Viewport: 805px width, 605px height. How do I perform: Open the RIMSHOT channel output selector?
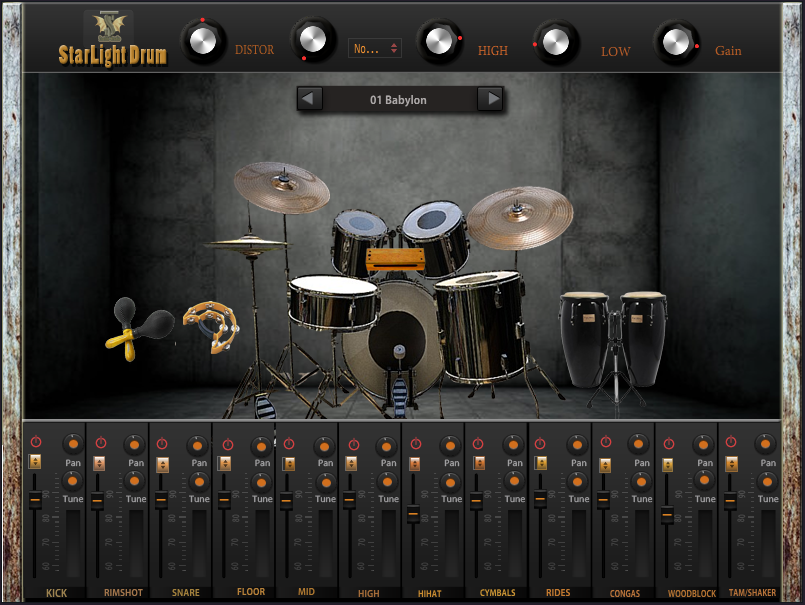coord(99,464)
